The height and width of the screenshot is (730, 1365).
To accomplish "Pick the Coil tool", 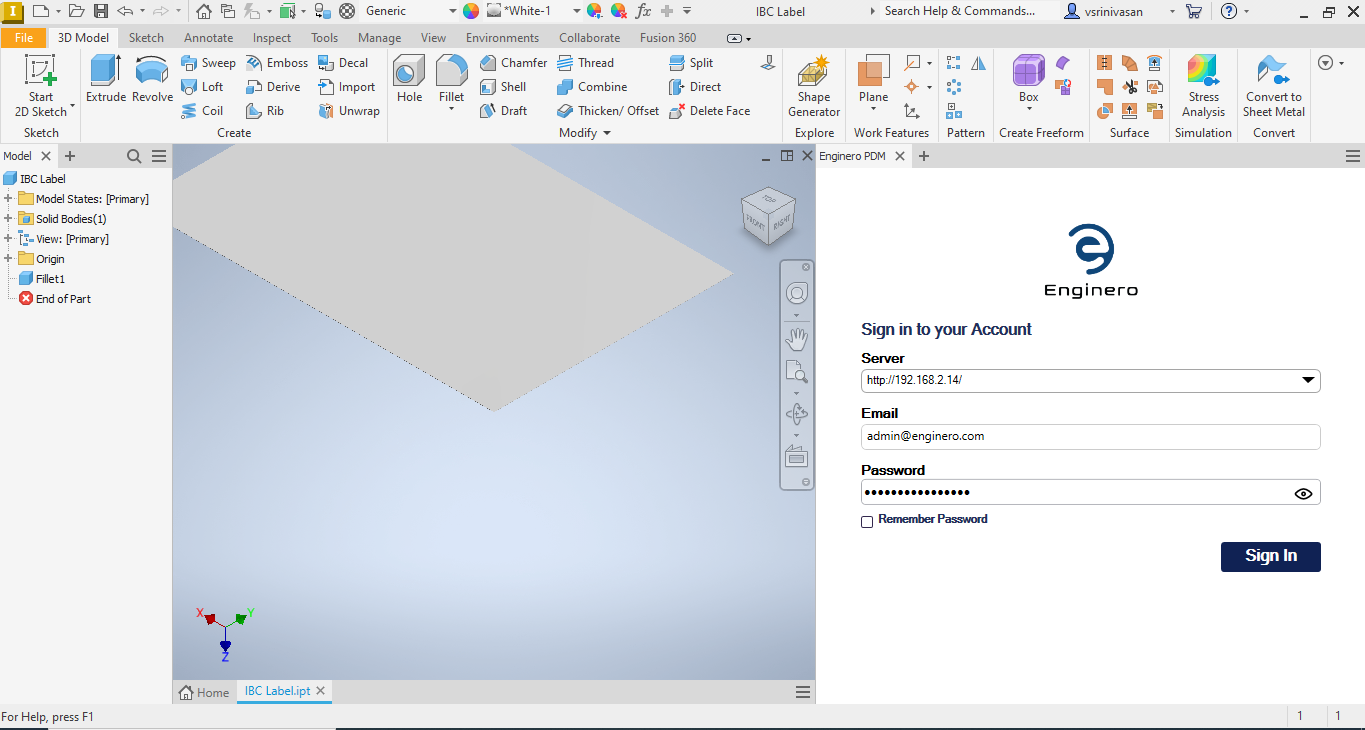I will pyautogui.click(x=202, y=111).
